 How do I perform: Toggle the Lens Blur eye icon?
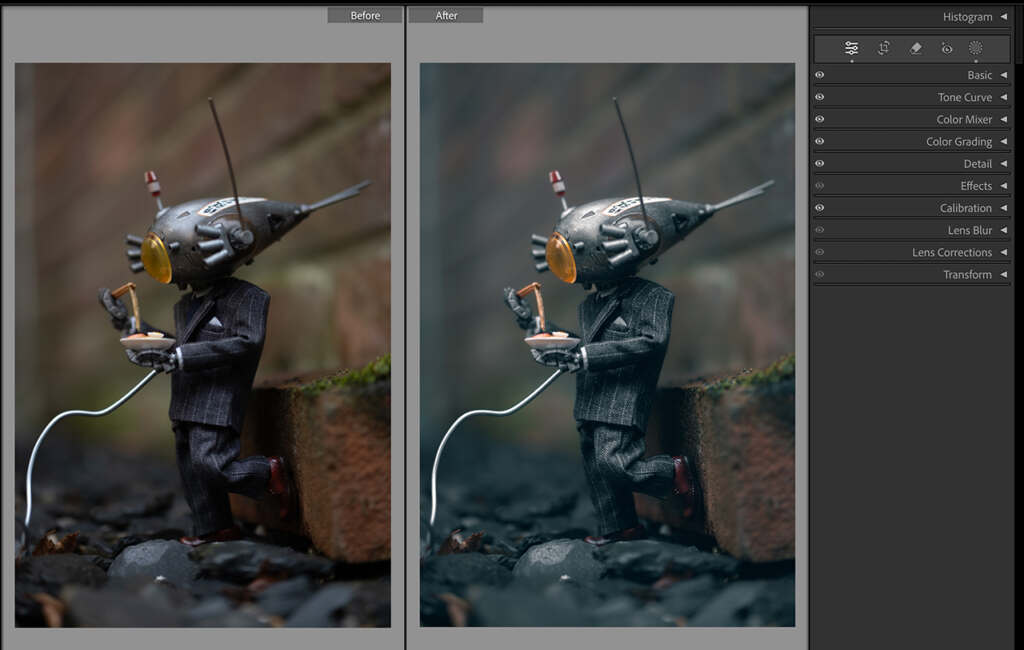tap(820, 231)
